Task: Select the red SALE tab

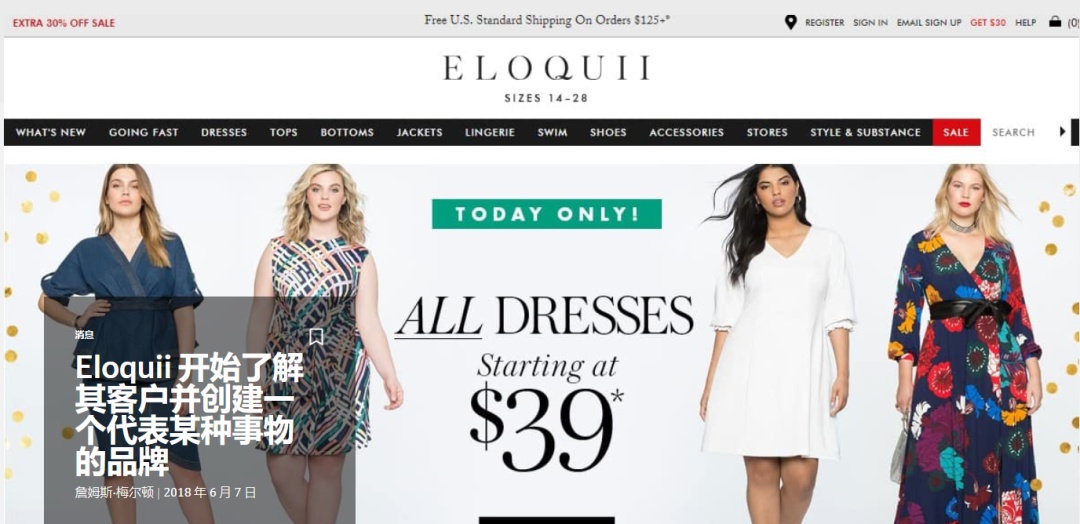Action: tap(956, 132)
